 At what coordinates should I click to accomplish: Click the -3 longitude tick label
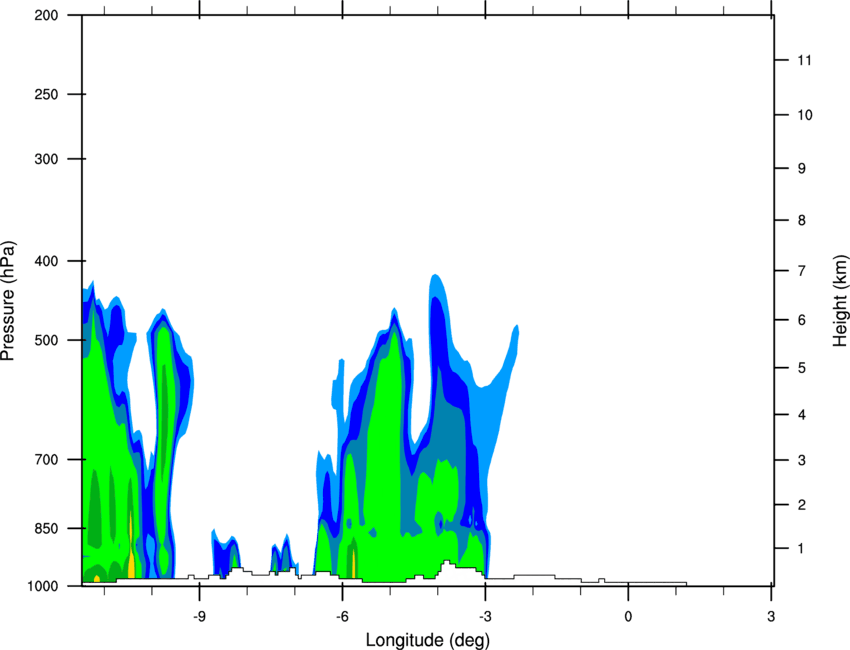pos(485,617)
